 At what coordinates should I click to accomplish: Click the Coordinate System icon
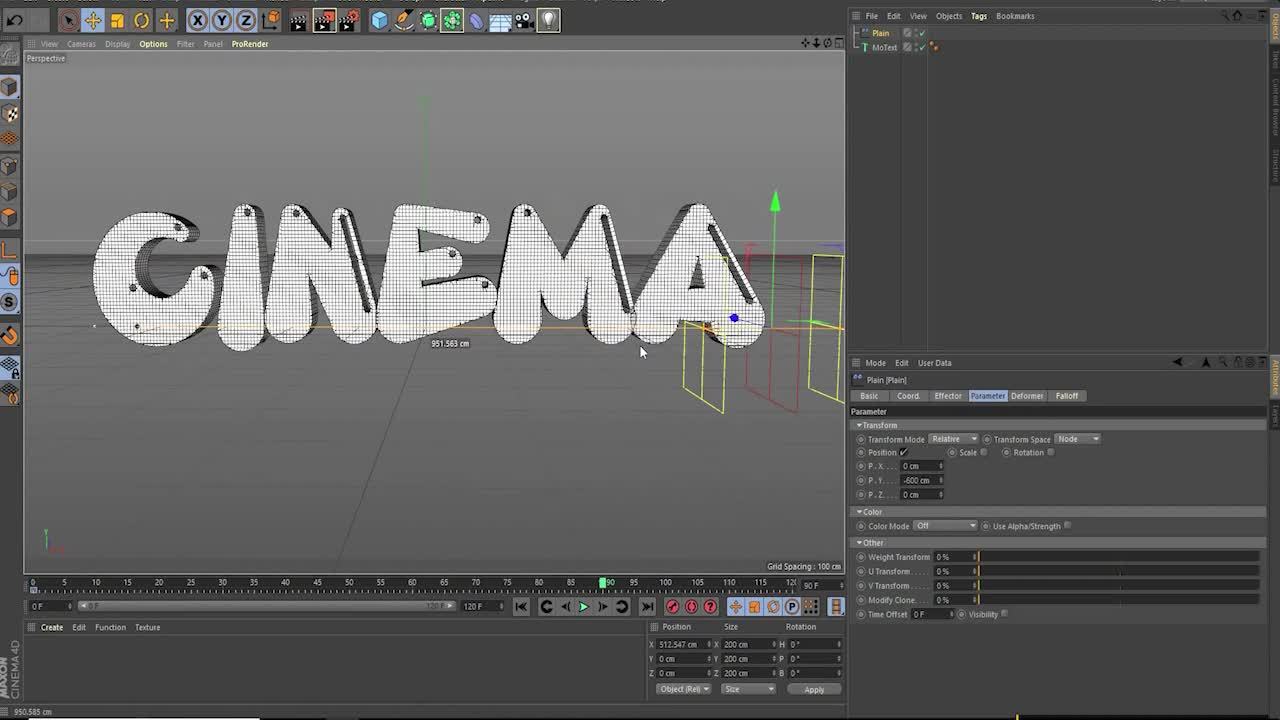pos(271,20)
